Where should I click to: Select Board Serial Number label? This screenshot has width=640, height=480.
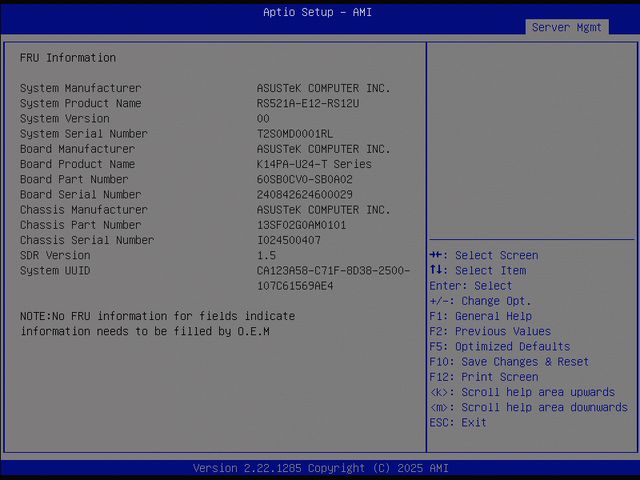pyautogui.click(x=80, y=194)
